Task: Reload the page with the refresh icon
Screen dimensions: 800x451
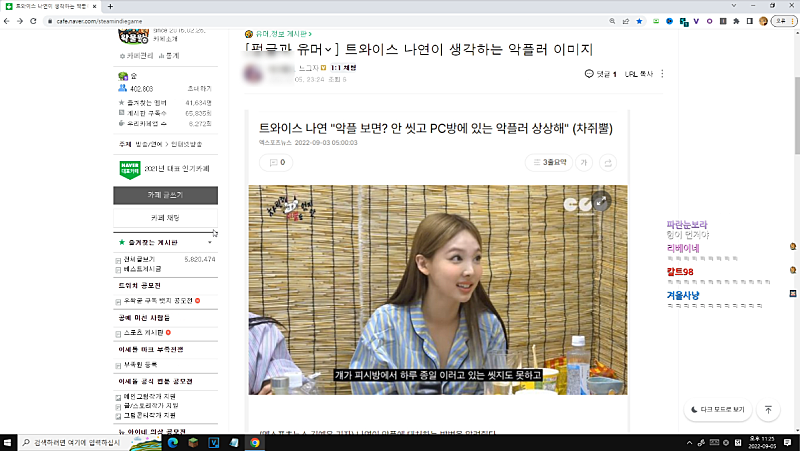Action: [x=33, y=21]
